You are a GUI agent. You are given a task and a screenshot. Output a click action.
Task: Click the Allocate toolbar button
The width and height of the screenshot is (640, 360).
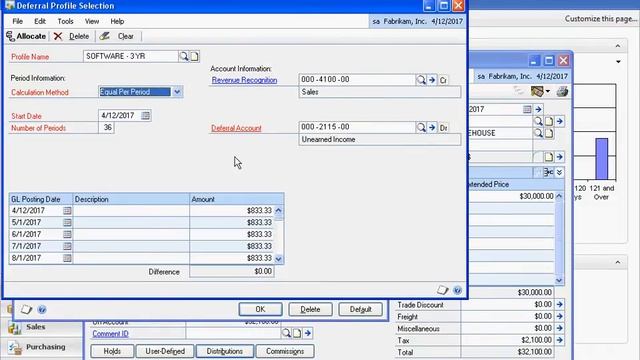[x=26, y=36]
